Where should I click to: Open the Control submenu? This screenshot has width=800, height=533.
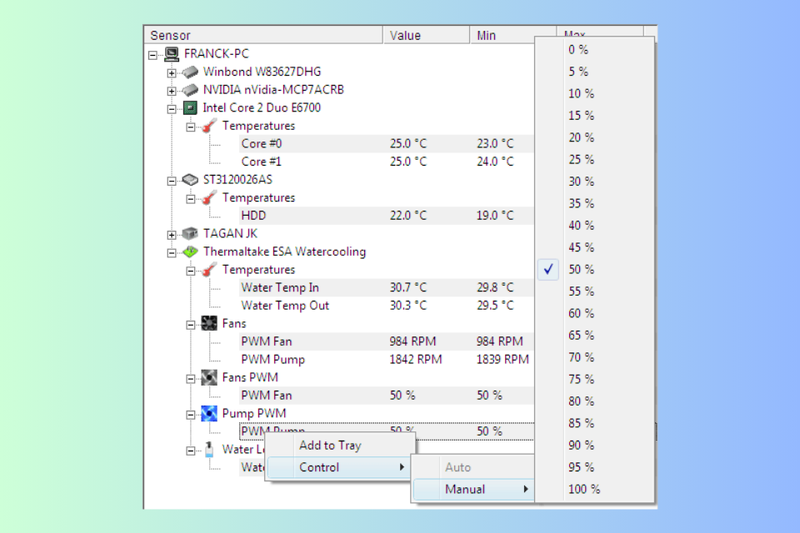[x=340, y=467]
